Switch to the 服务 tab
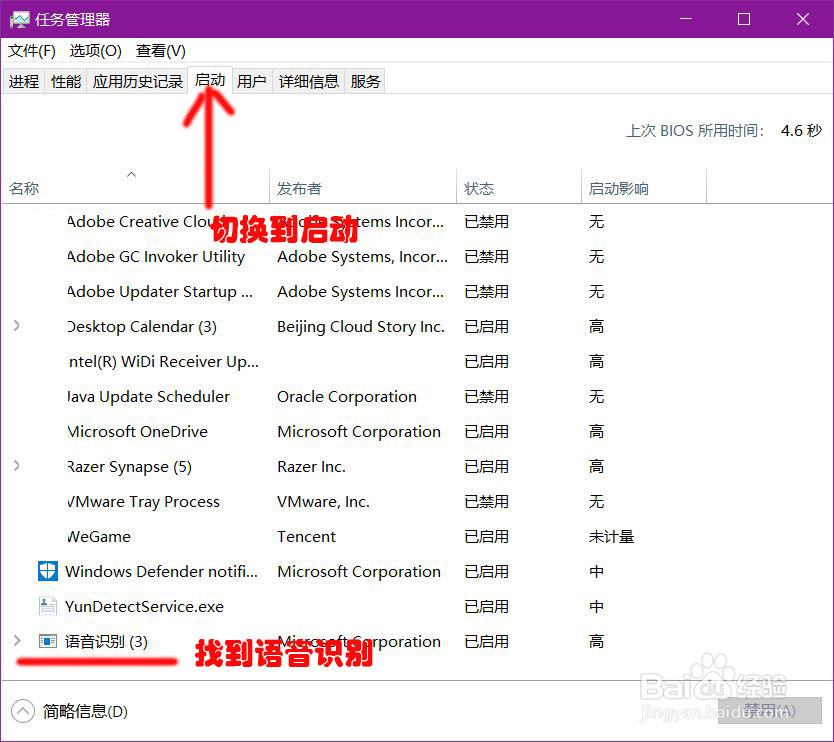834x742 pixels. (365, 81)
